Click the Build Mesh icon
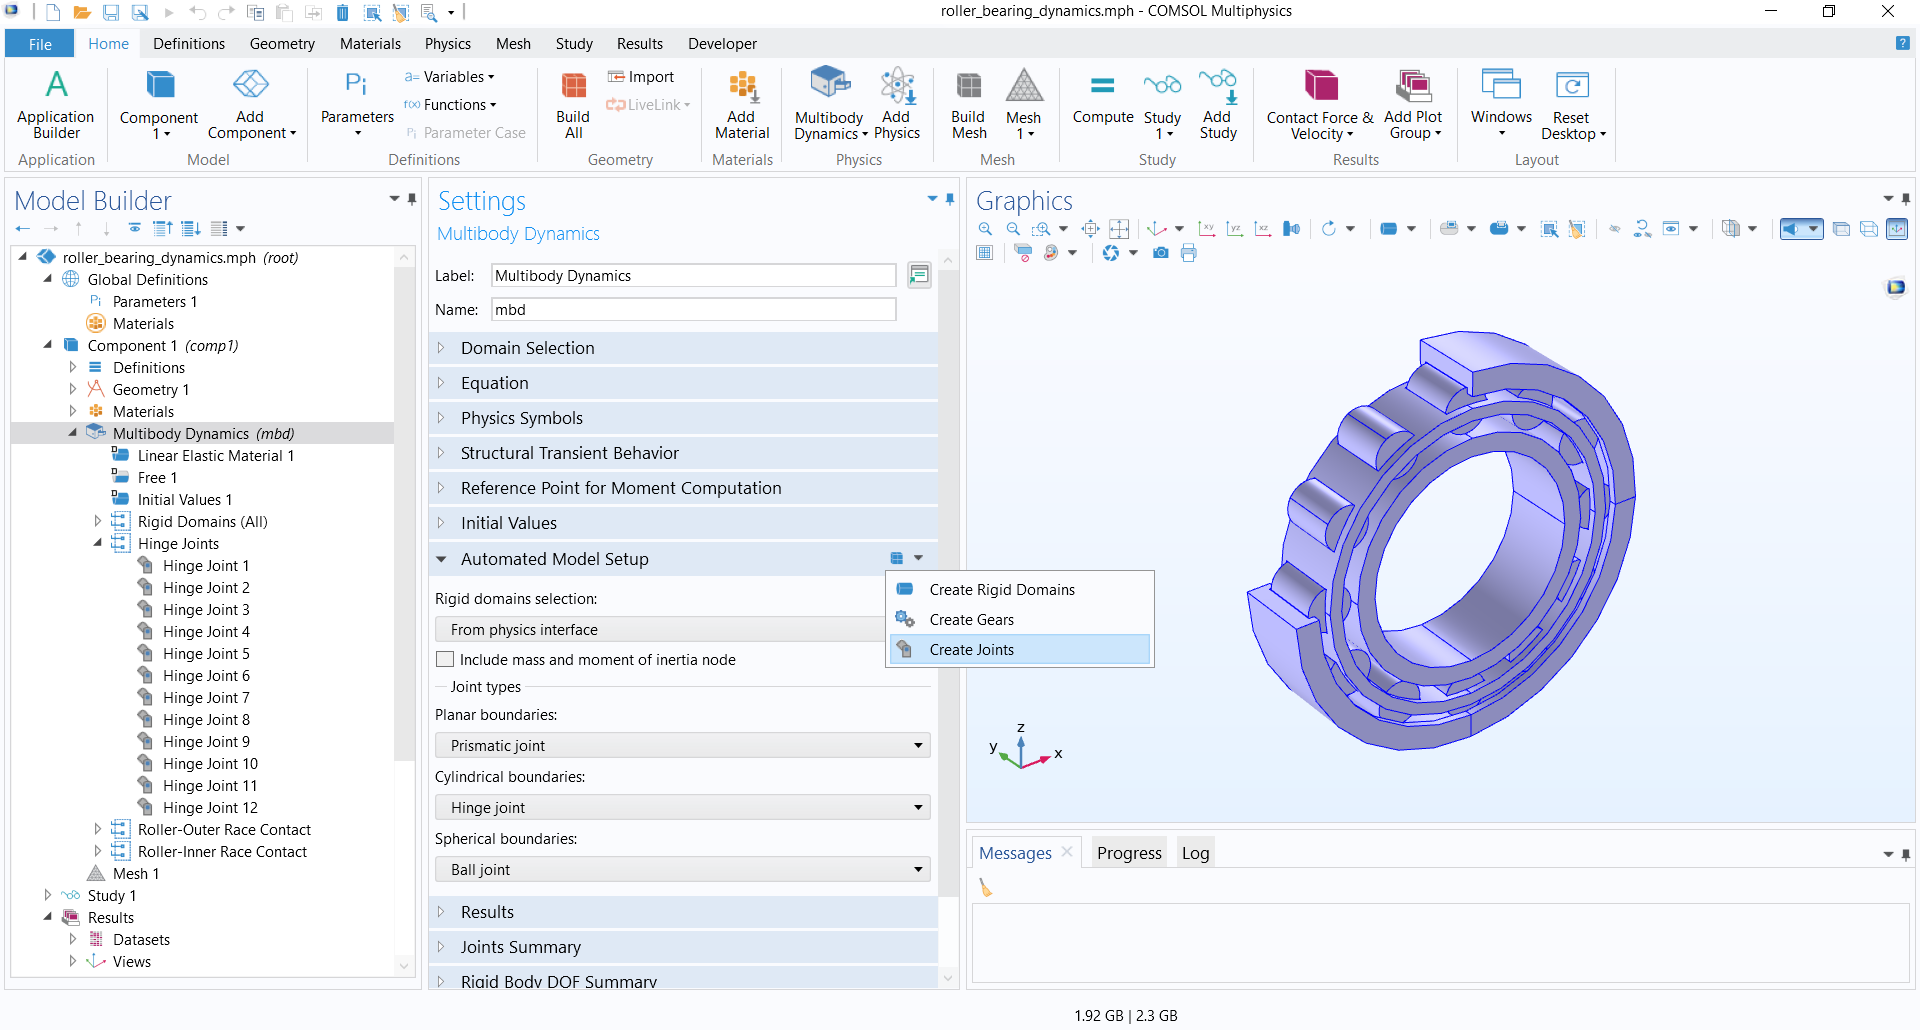1920x1030 pixels. pyautogui.click(x=968, y=104)
